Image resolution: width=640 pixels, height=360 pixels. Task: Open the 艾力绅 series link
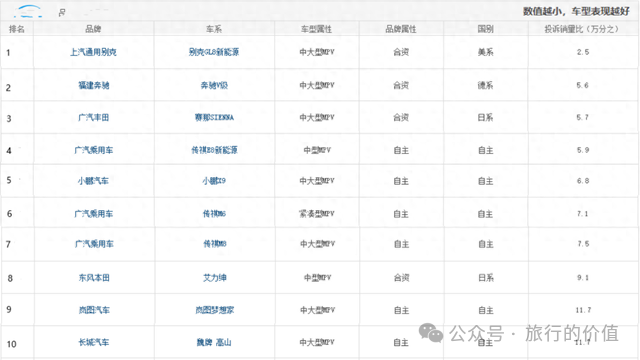click(215, 278)
